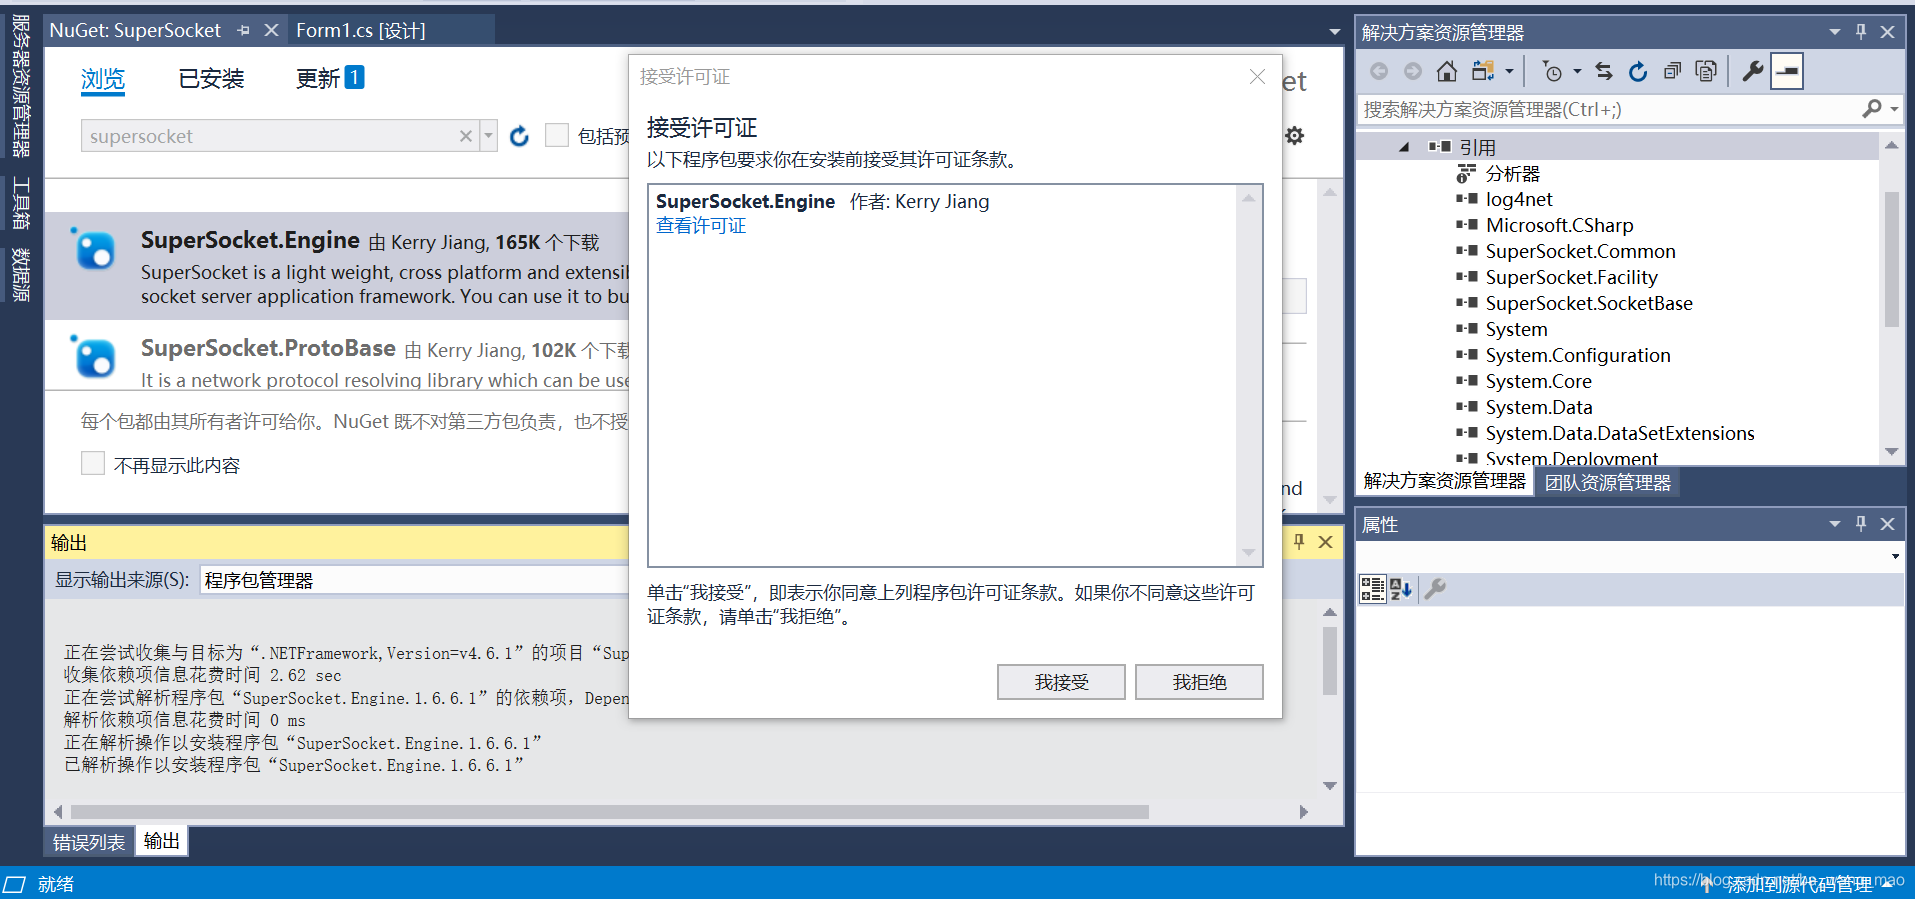This screenshot has height=899, width=1915.
Task: Open the 服务器资源管理器 side tab
Action: tap(21, 87)
